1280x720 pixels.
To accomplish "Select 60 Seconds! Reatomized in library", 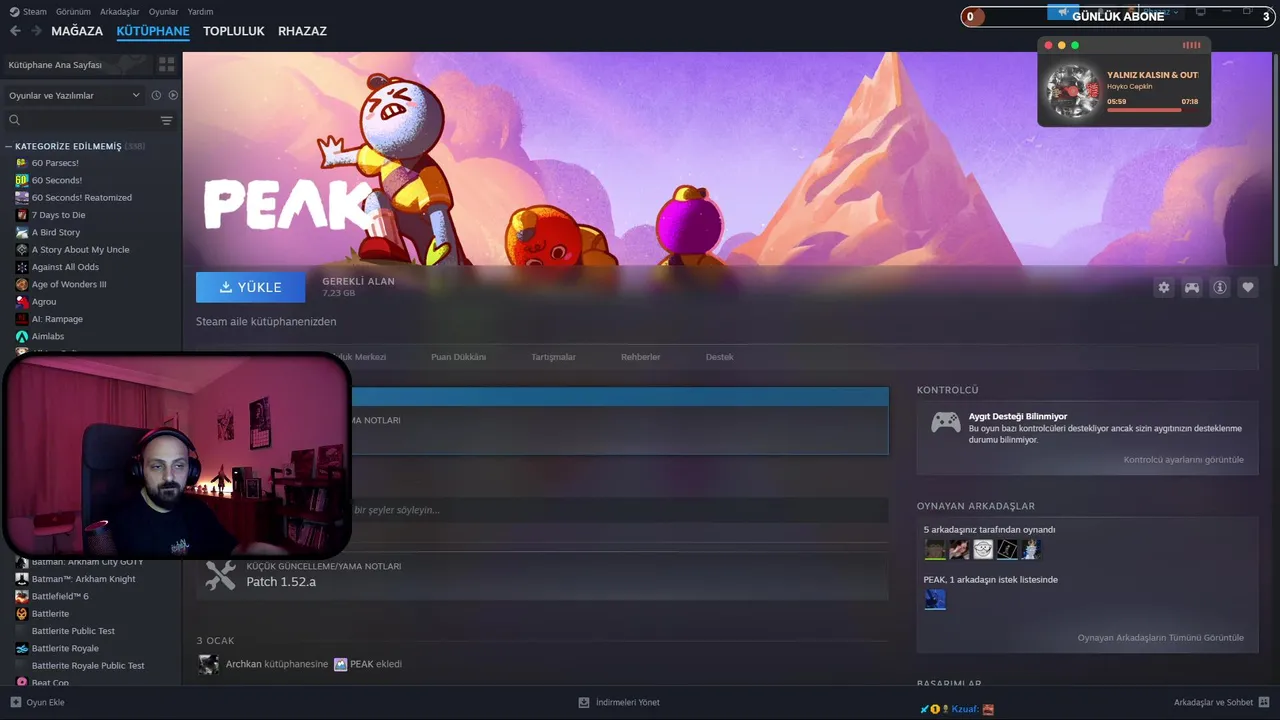I will click(82, 198).
